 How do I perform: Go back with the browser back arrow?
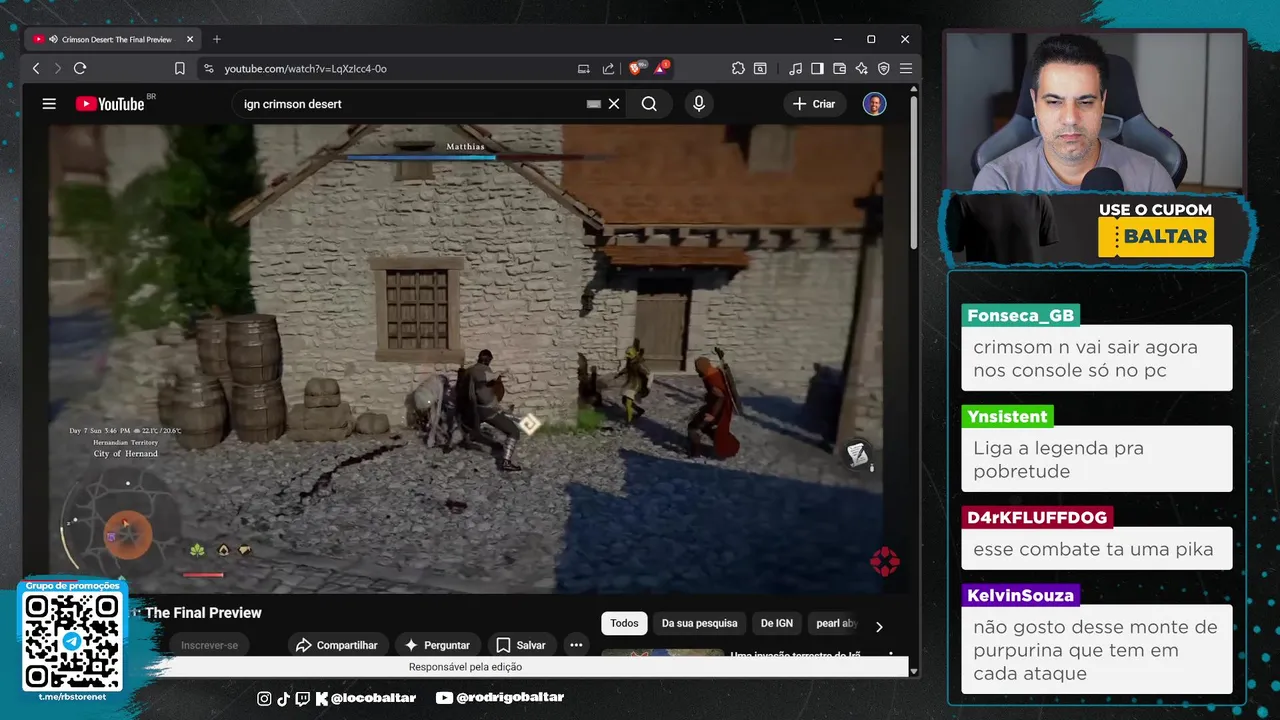click(36, 68)
